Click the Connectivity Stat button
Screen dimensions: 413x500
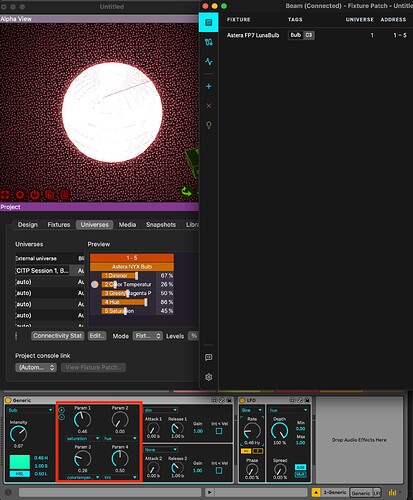[x=58, y=336]
